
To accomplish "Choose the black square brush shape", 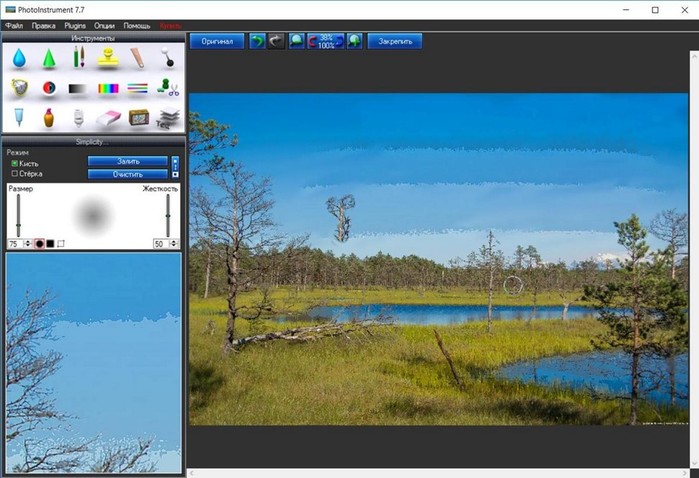I will pyautogui.click(x=50, y=243).
